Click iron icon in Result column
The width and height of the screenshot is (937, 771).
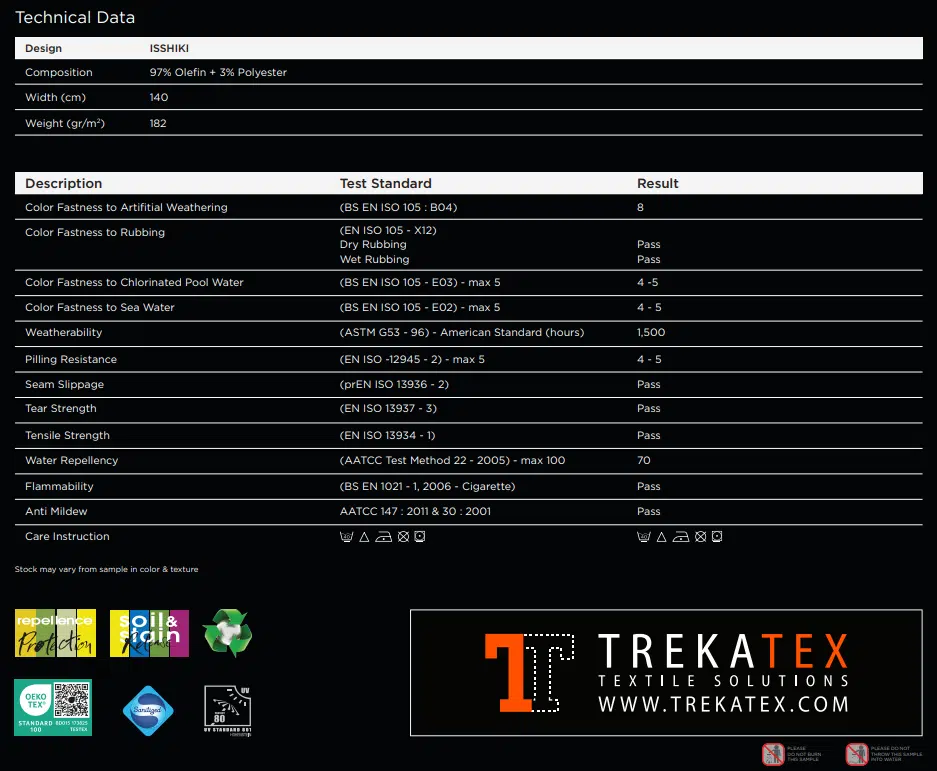click(x=680, y=537)
